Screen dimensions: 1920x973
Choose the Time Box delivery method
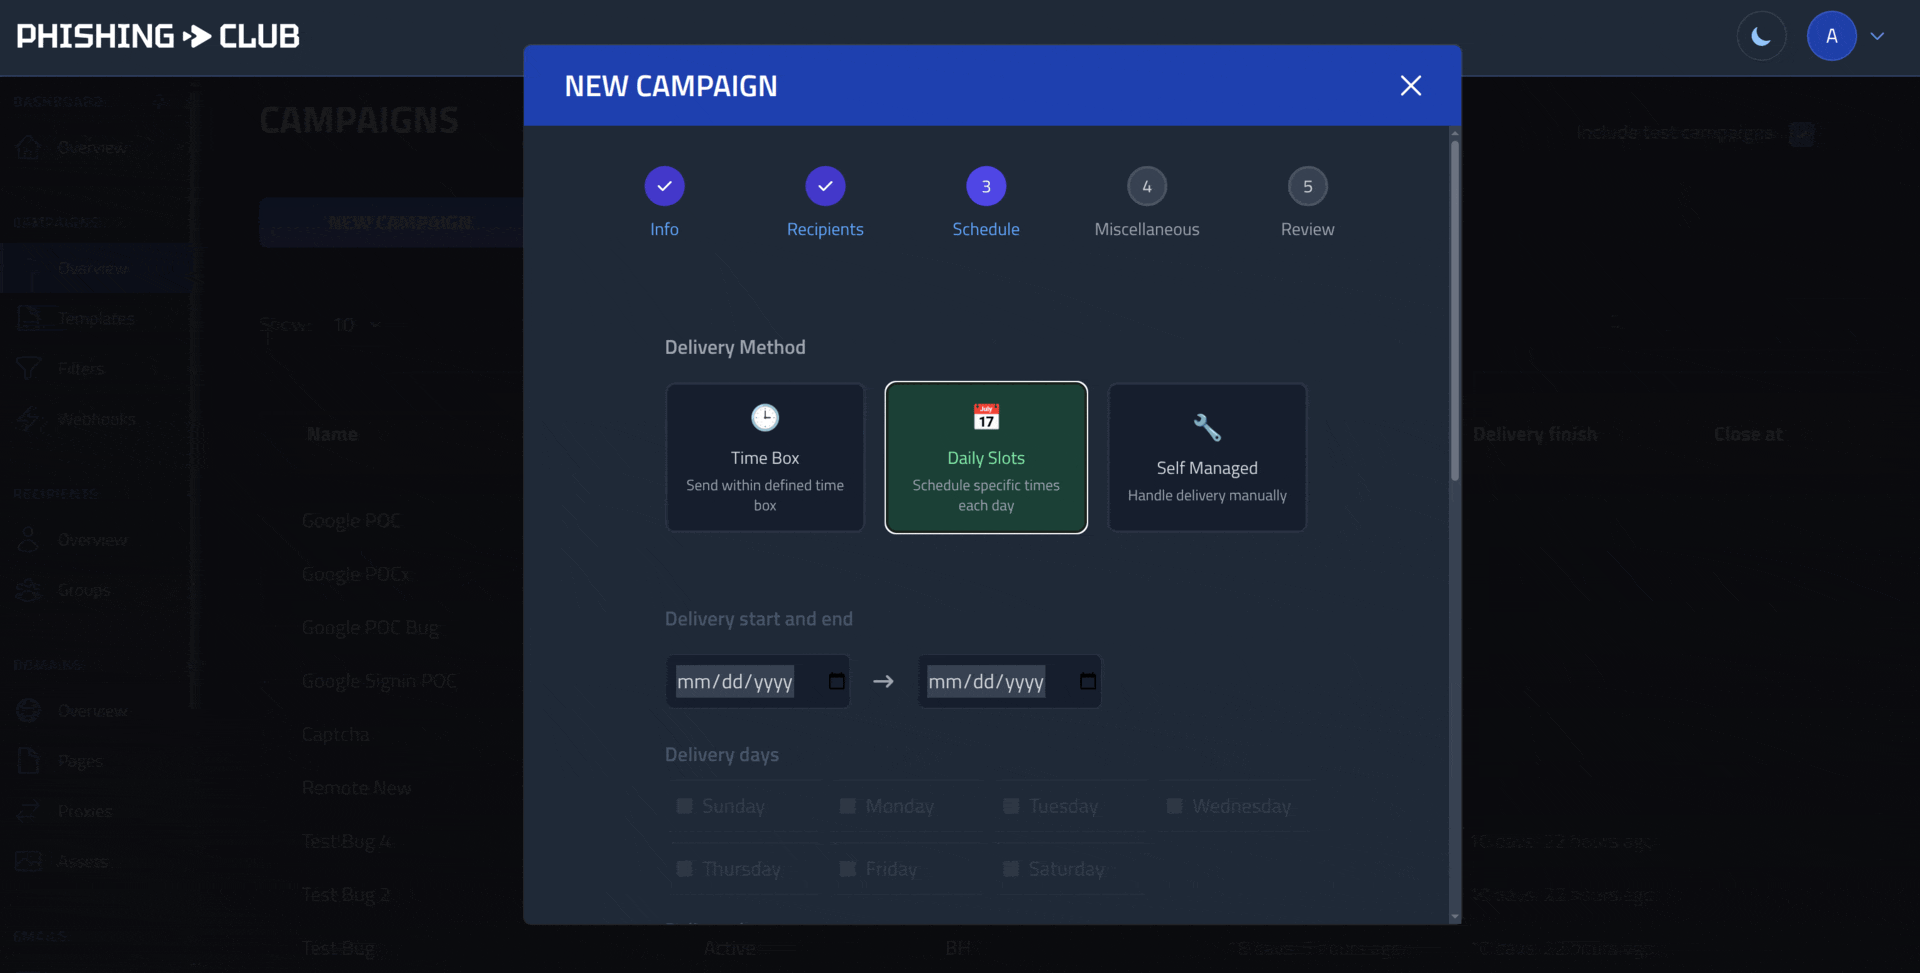[765, 458]
